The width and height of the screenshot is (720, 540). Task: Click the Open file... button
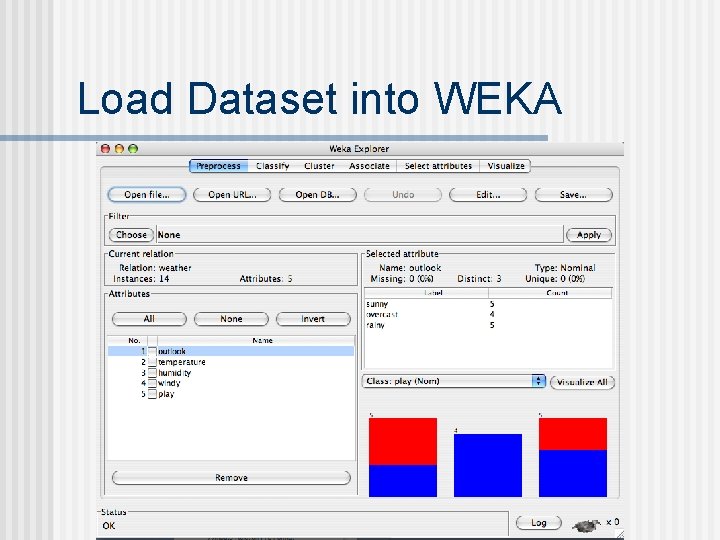147,195
